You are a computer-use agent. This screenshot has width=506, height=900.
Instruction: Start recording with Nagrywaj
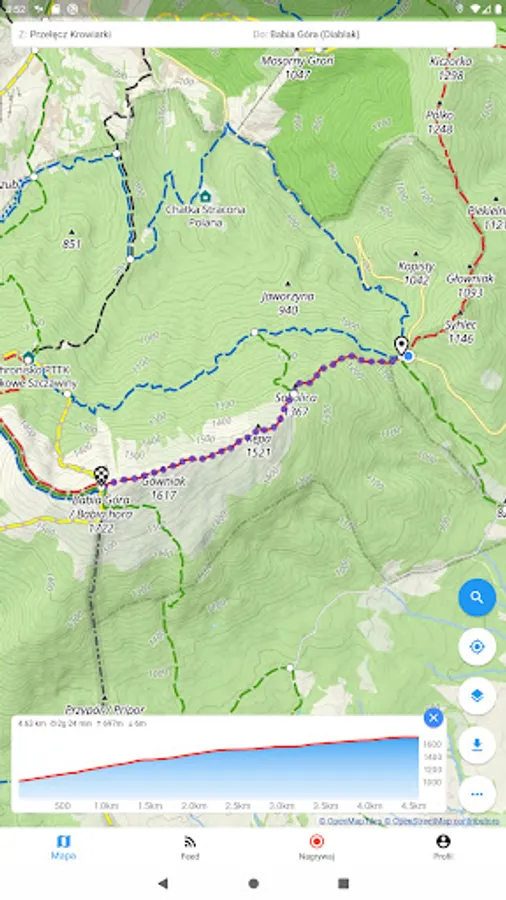coord(316,848)
